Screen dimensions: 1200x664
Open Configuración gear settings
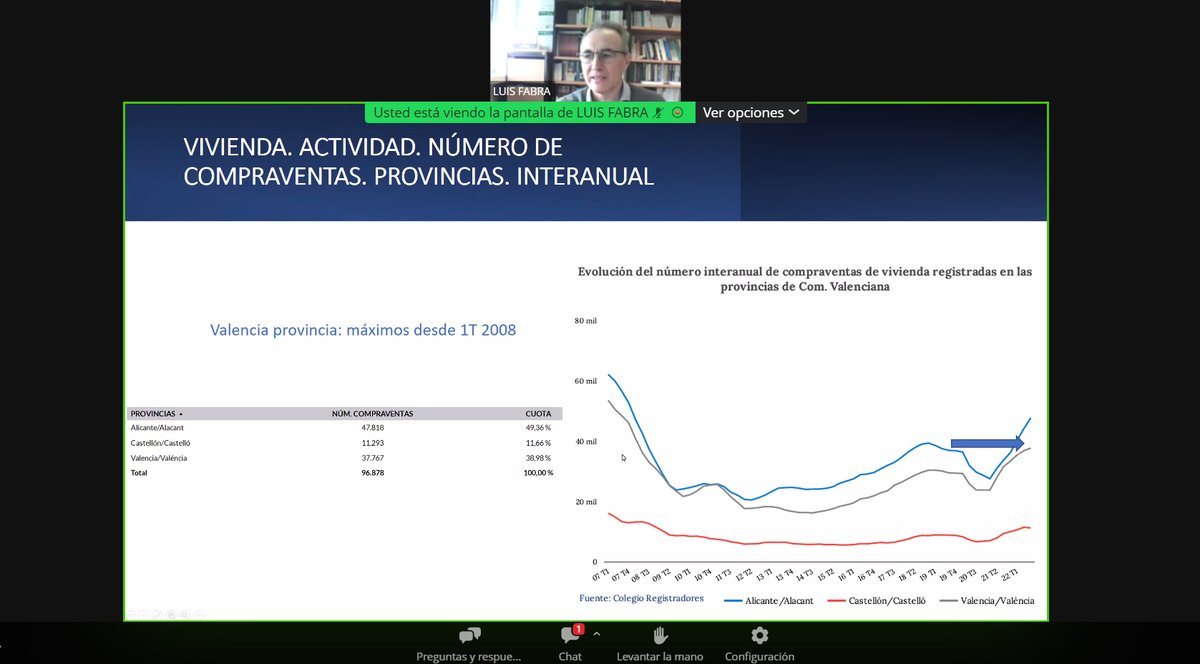[759, 644]
